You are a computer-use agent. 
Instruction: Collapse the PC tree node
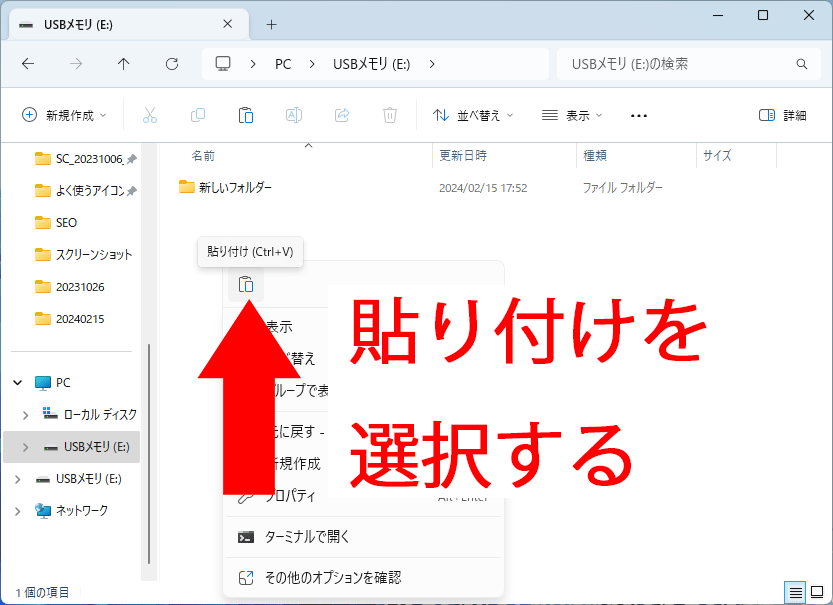coord(18,382)
